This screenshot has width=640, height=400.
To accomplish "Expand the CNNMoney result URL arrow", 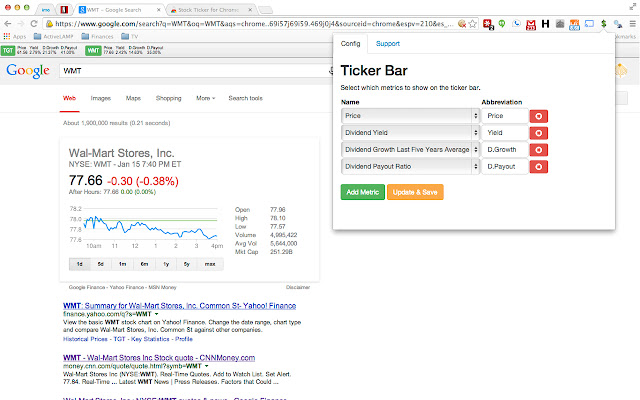I will point(207,366).
